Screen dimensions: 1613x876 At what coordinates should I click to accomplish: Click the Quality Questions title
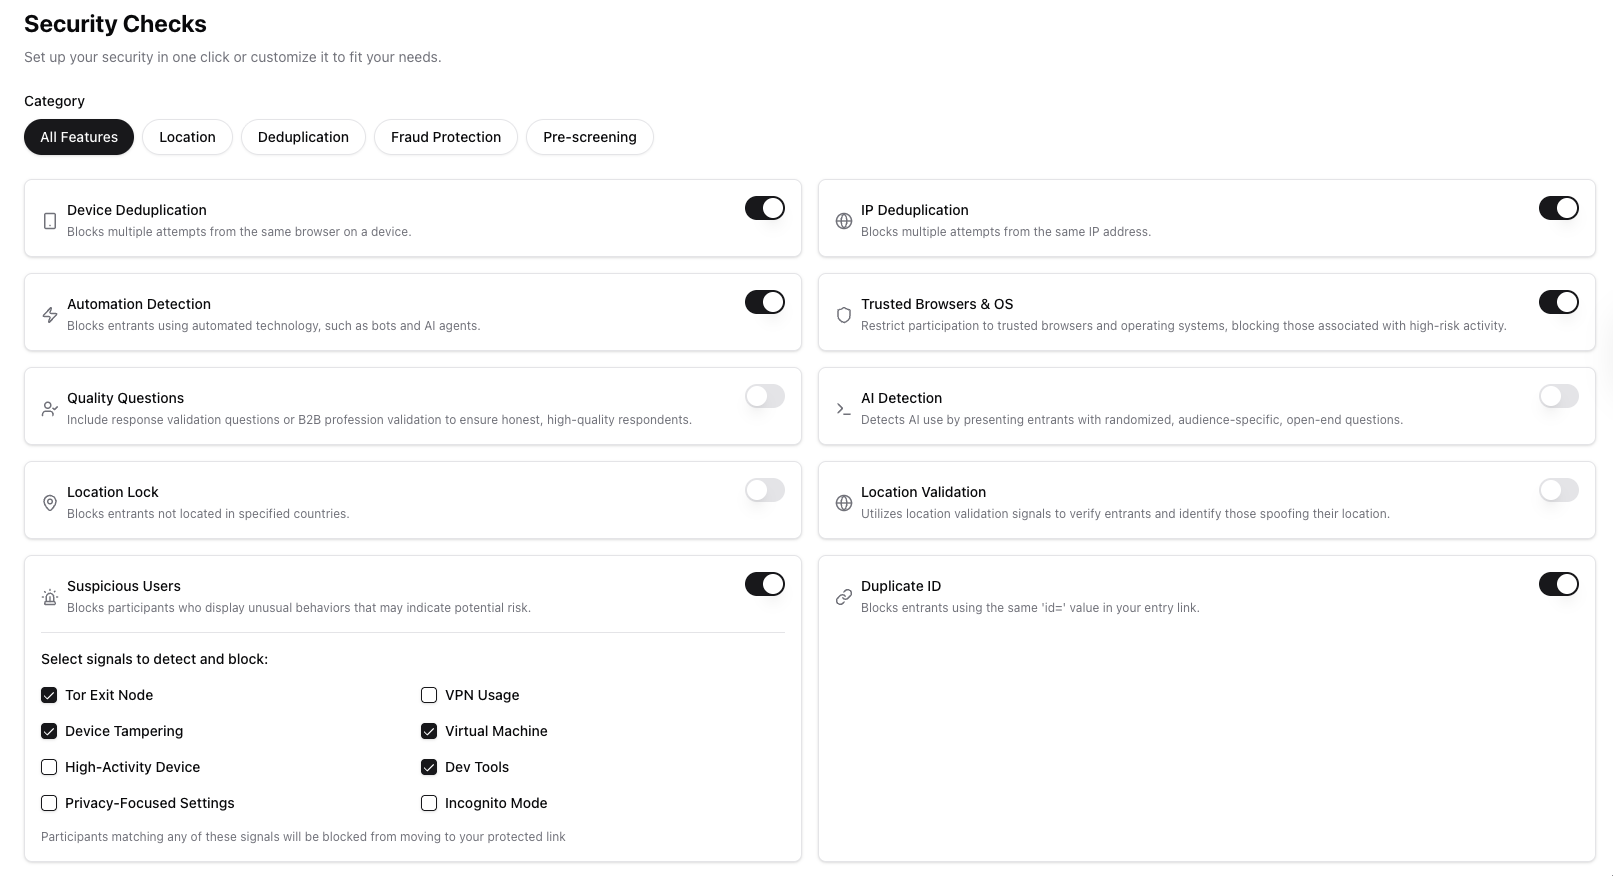pyautogui.click(x=126, y=398)
